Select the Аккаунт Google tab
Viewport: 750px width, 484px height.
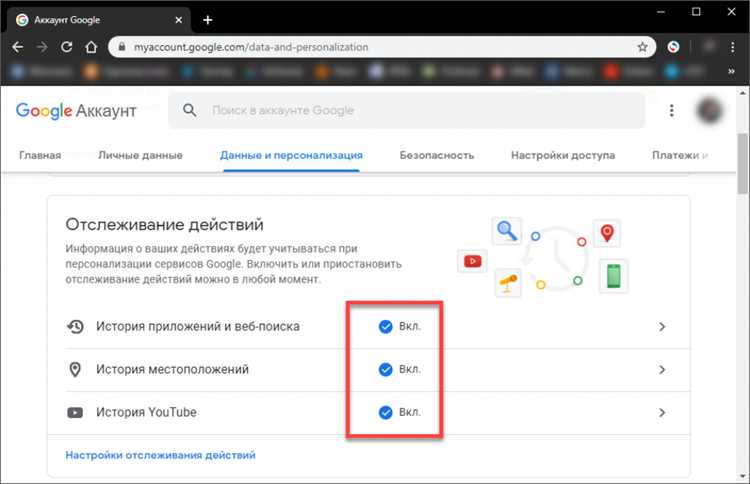pyautogui.click(x=98, y=20)
